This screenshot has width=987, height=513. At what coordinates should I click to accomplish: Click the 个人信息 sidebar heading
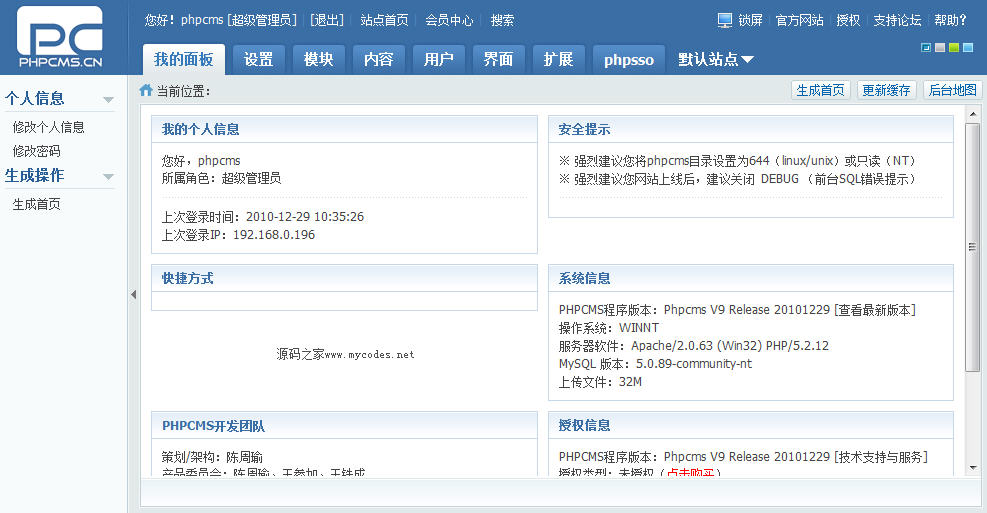(x=35, y=99)
